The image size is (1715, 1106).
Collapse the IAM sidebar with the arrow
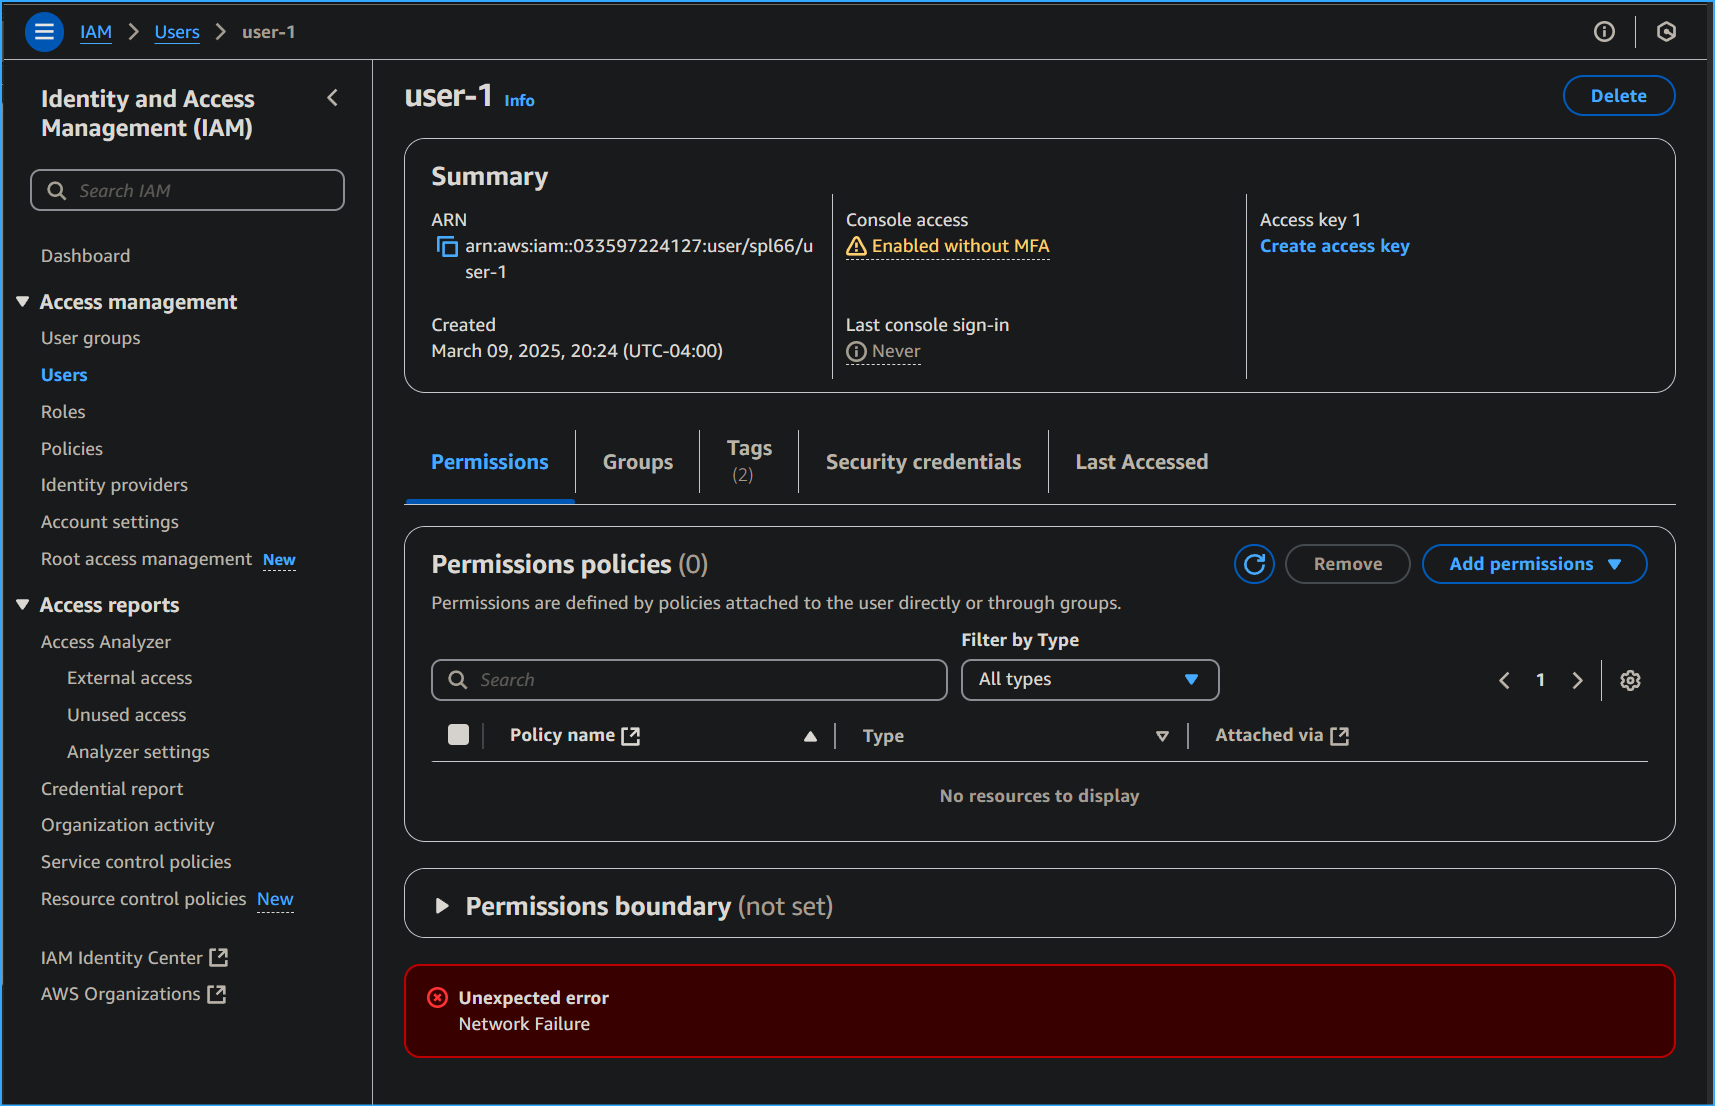click(x=333, y=98)
